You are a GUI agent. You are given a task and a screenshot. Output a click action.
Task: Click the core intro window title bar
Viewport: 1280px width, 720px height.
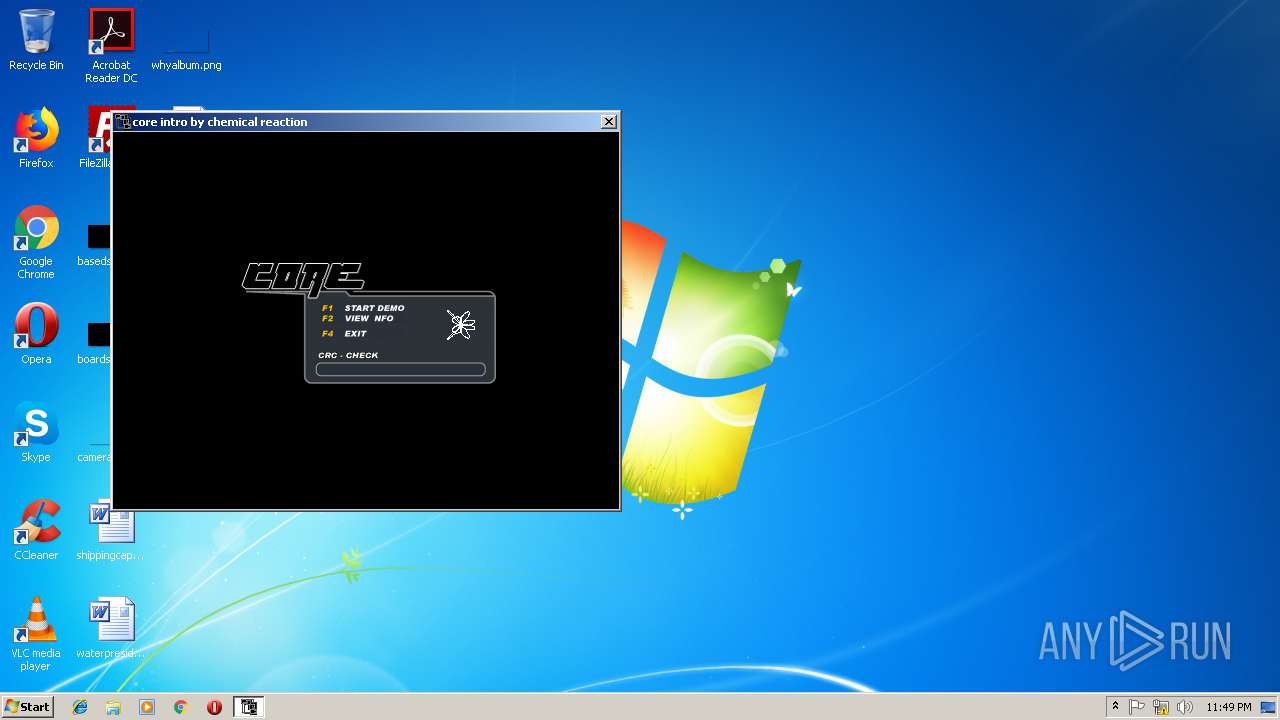pos(365,122)
